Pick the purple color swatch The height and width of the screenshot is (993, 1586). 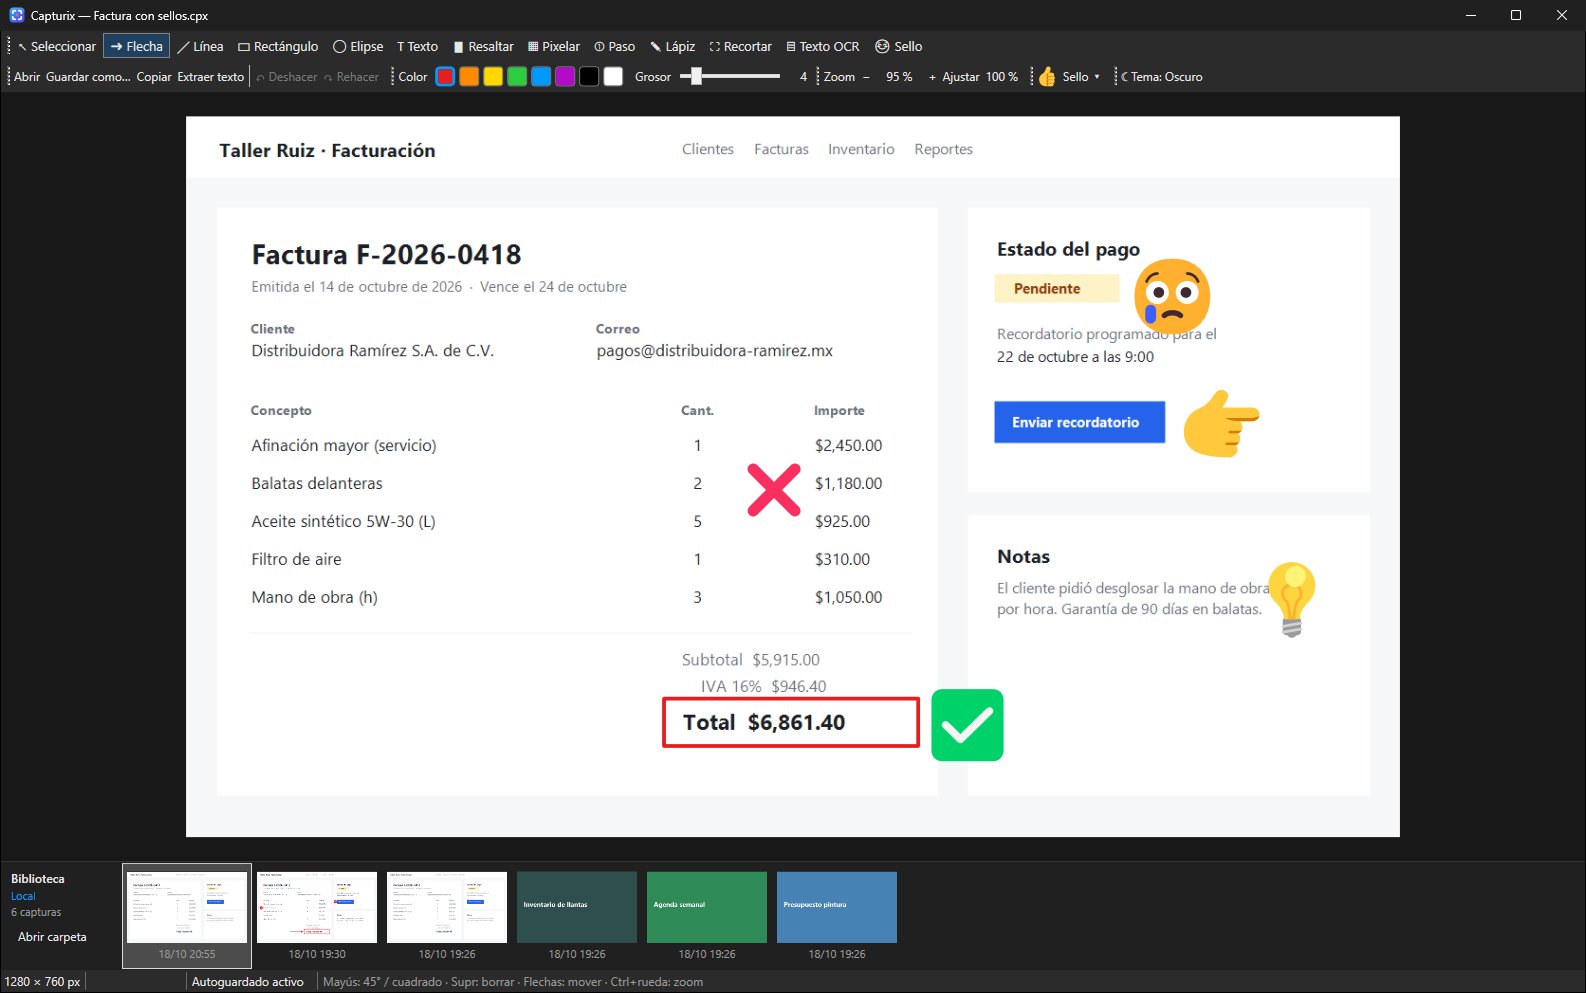pyautogui.click(x=565, y=77)
